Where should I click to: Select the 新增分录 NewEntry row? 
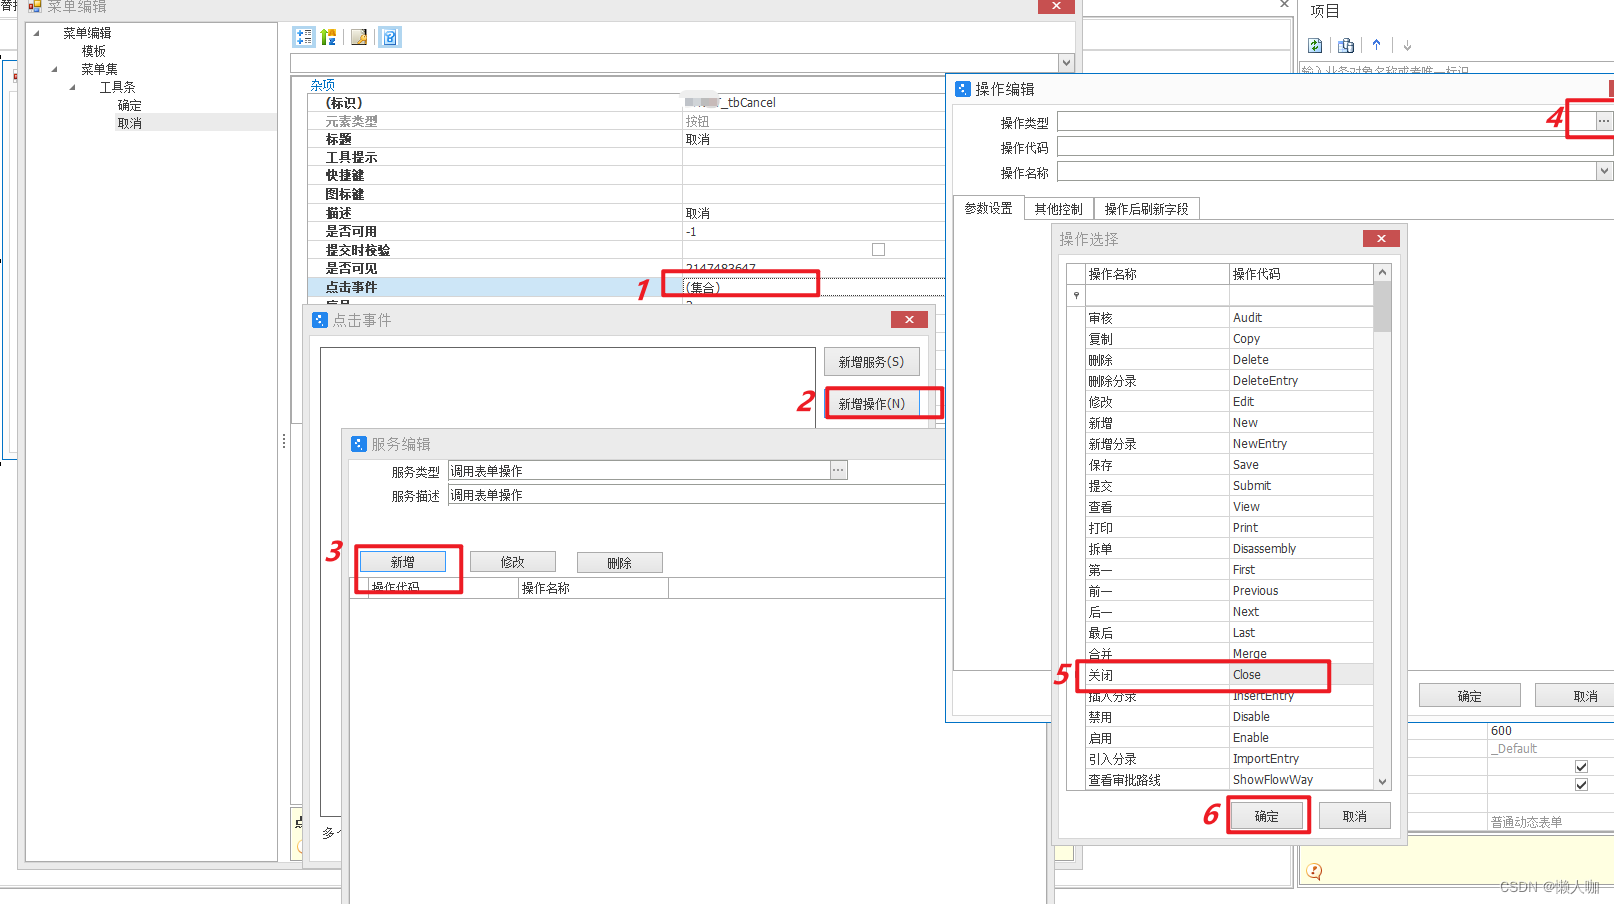tap(1229, 443)
